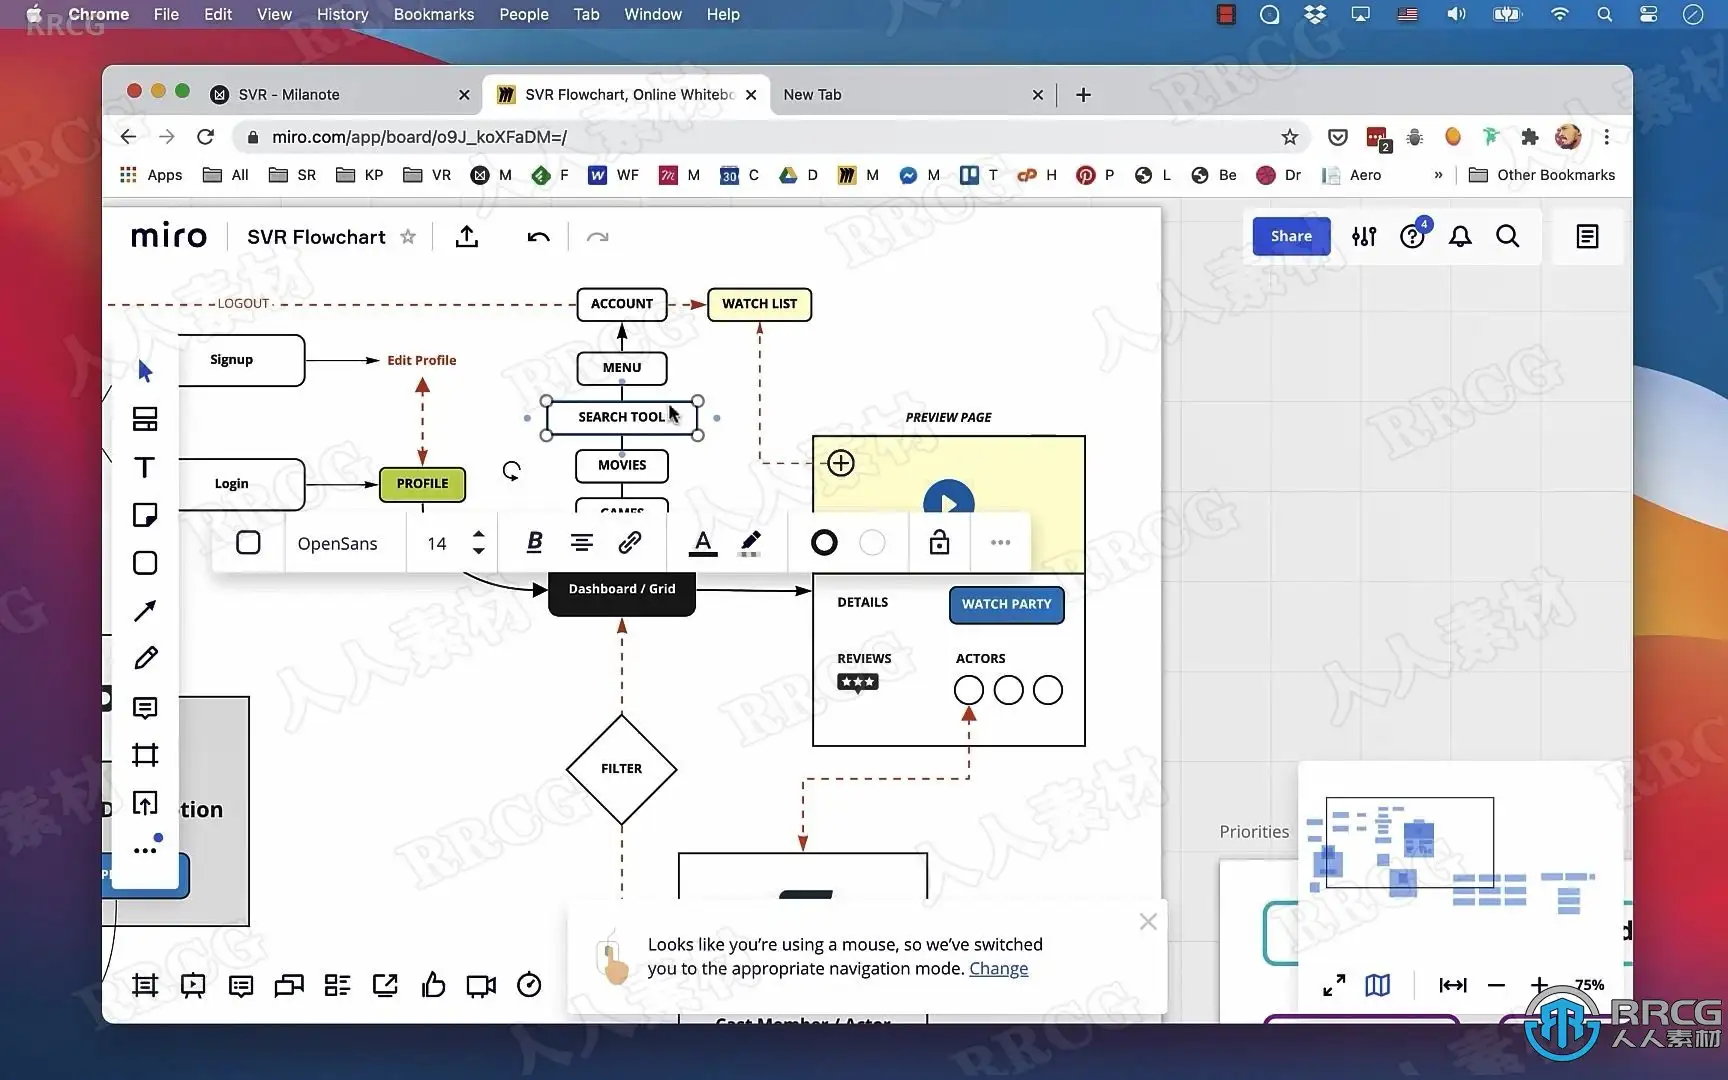Image resolution: width=1728 pixels, height=1080 pixels.
Task: Select the Frame tool in sidebar
Action: tap(145, 755)
